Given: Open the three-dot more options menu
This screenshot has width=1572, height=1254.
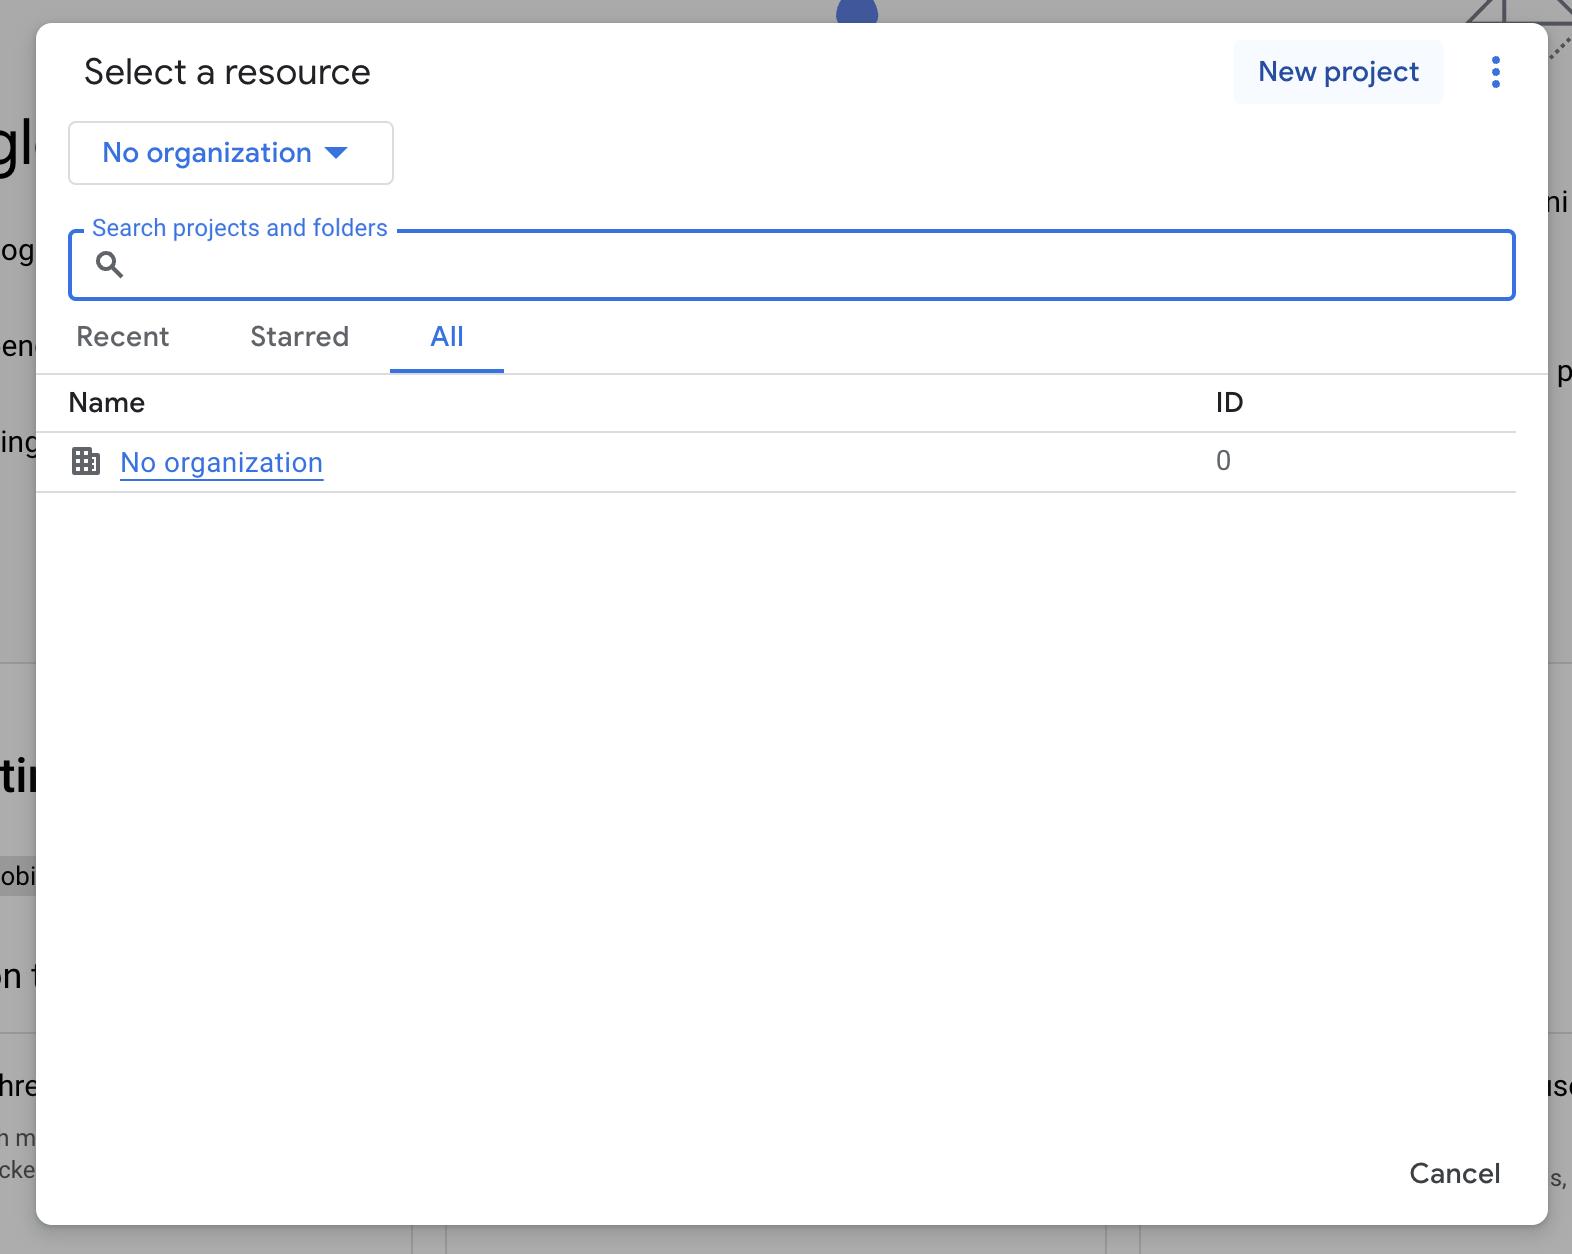Looking at the screenshot, I should 1495,72.
